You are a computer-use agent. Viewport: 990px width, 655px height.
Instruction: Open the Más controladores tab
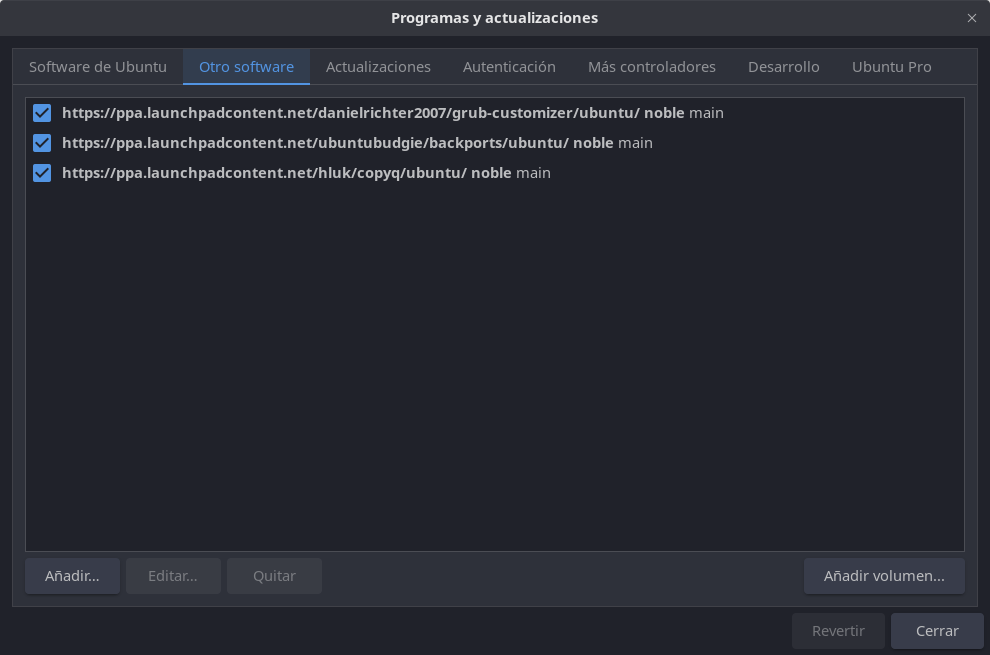pyautogui.click(x=652, y=67)
